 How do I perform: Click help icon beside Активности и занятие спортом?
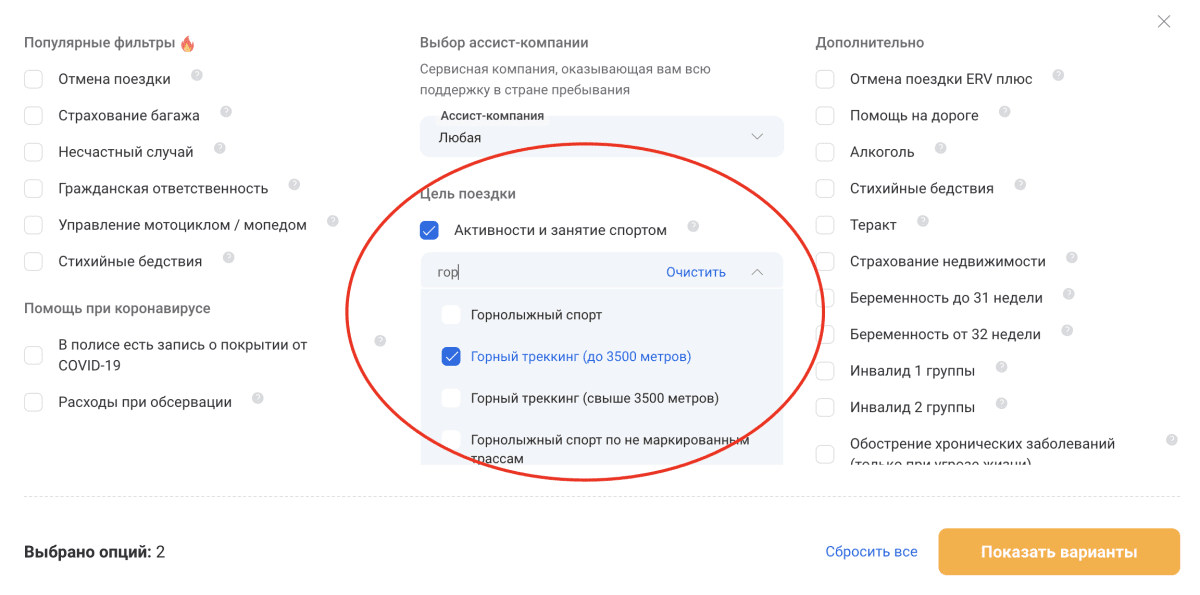693,227
